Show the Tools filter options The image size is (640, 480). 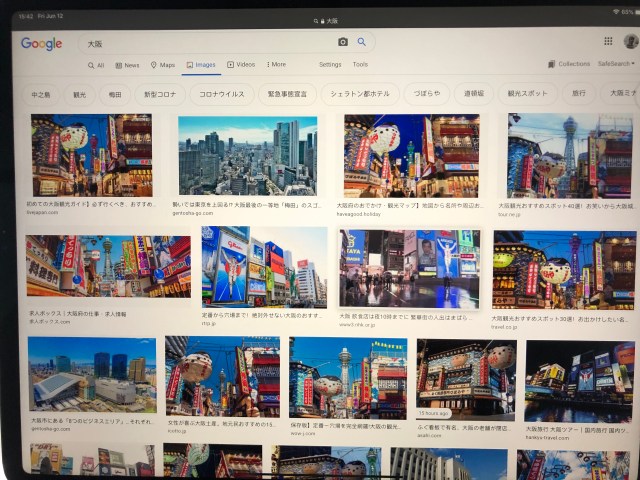coord(360,65)
